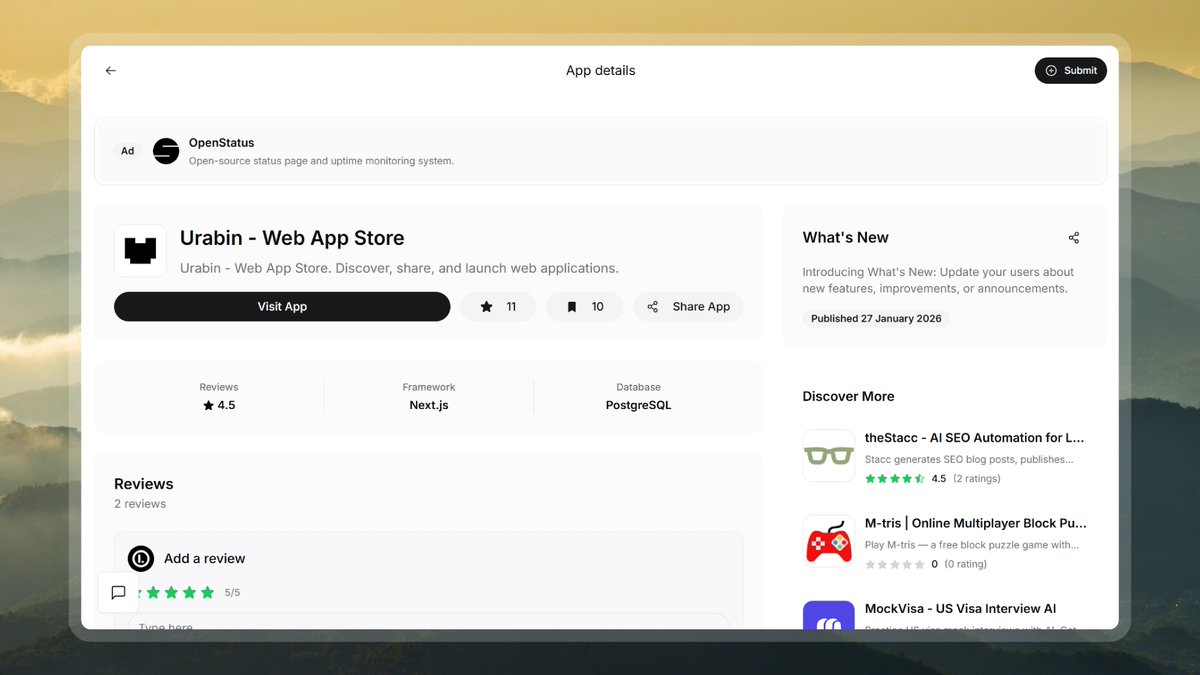
Task: Bookmark the app with 10 saves
Action: 585,307
